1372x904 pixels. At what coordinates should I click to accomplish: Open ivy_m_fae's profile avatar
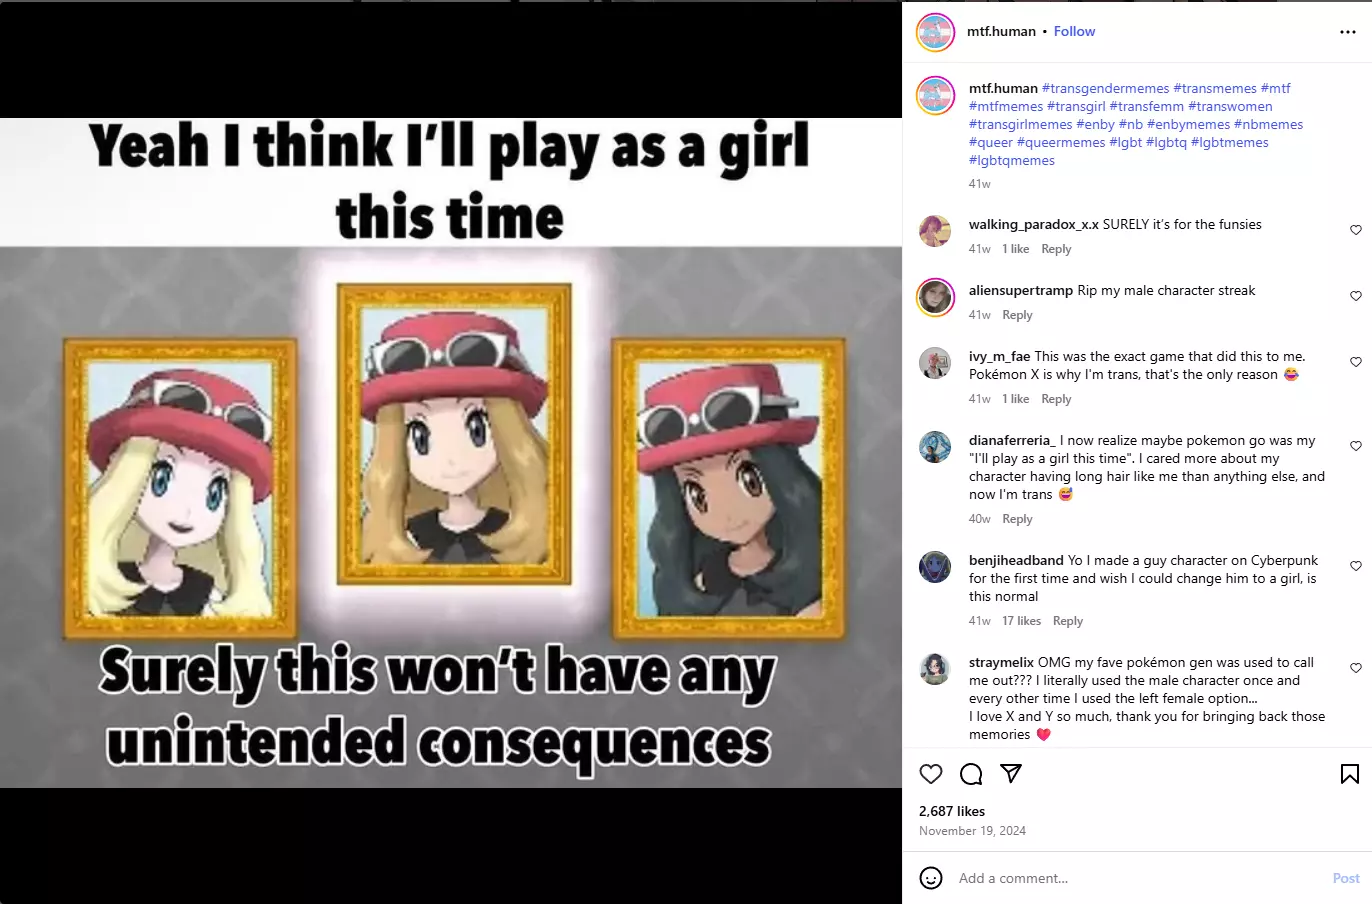pyautogui.click(x=935, y=363)
